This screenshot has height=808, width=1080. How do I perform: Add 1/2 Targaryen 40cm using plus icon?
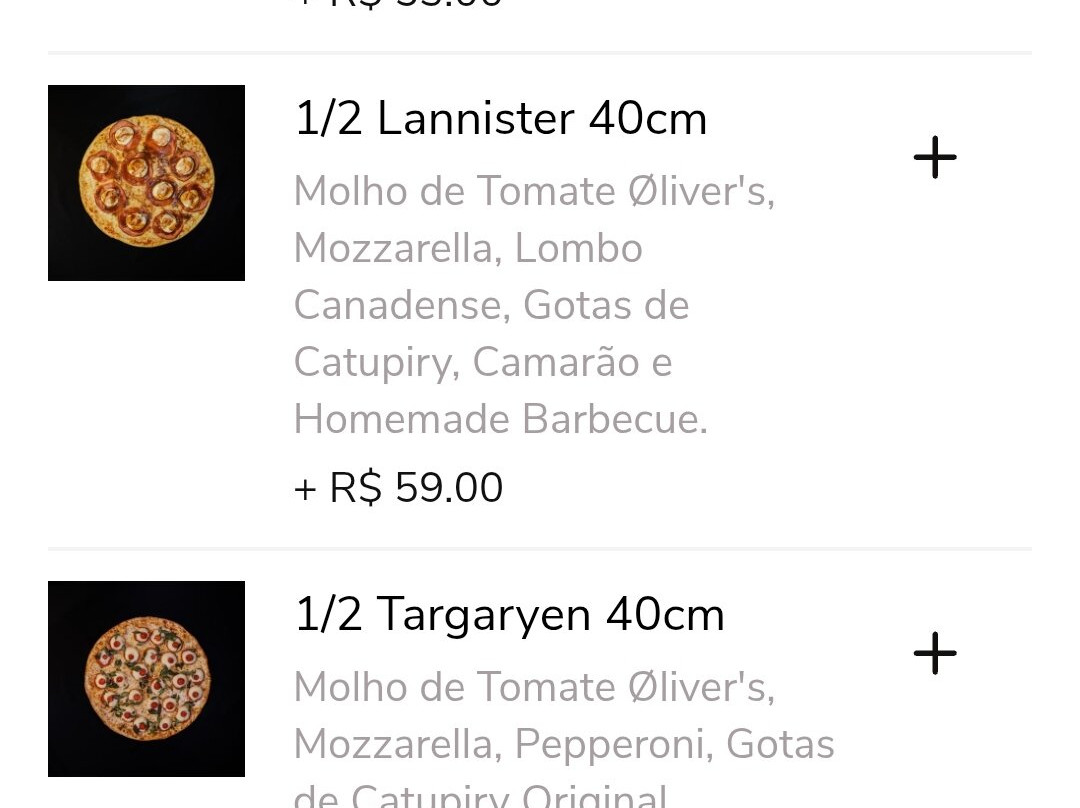(935, 654)
